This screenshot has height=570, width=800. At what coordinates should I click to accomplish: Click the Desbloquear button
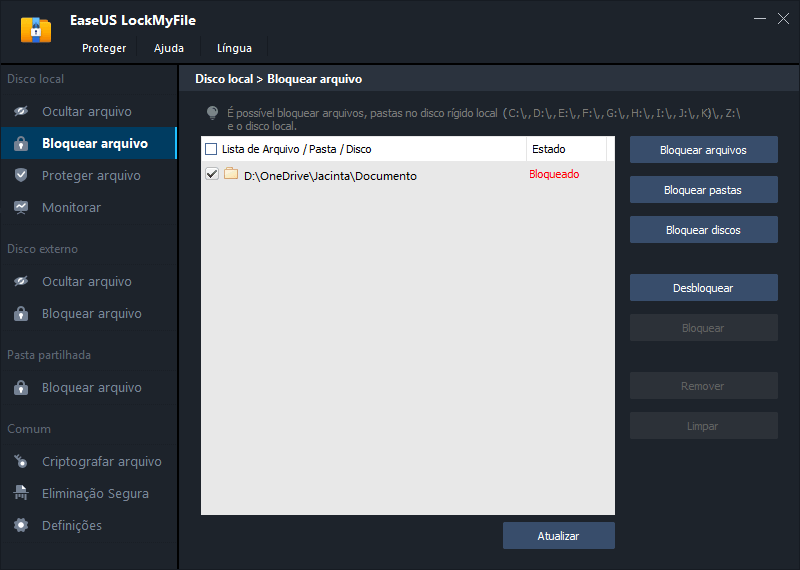click(x=704, y=288)
